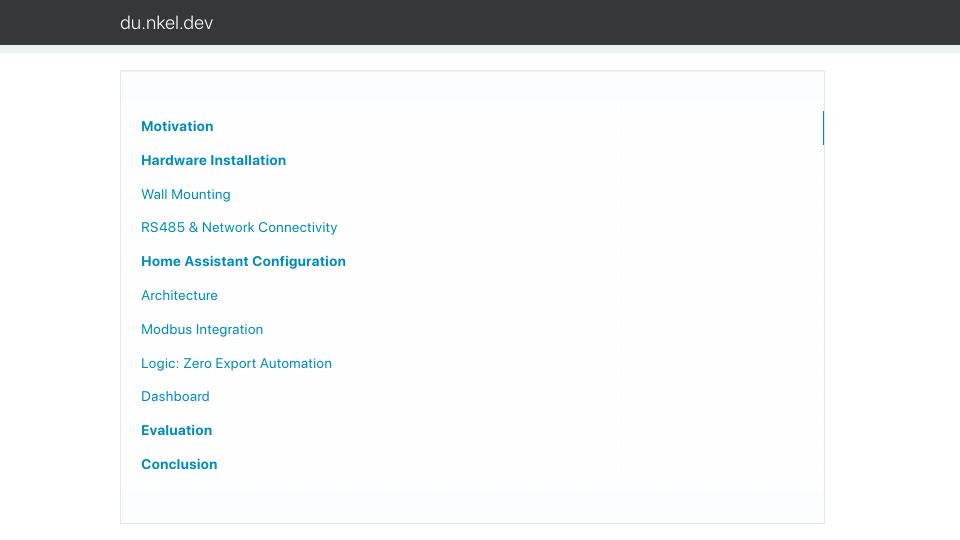The image size is (960, 540).
Task: Select the Modbus Integration link
Action: click(x=202, y=329)
